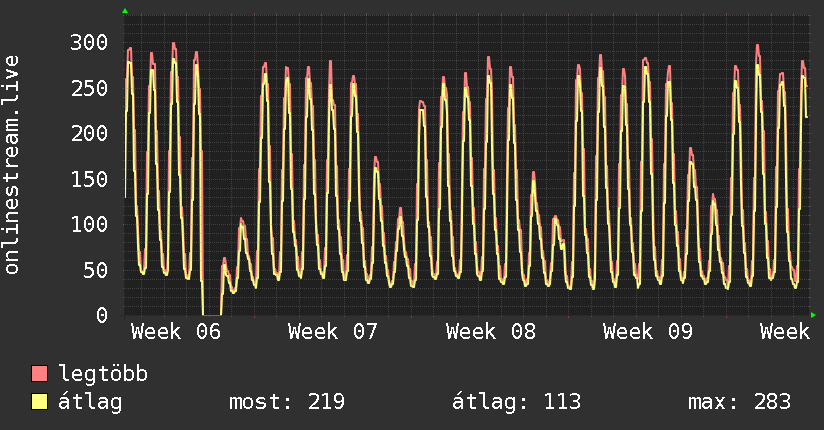Click the pink legtöbb legend swatch
Viewport: 824px width, 430px height.
39,374
